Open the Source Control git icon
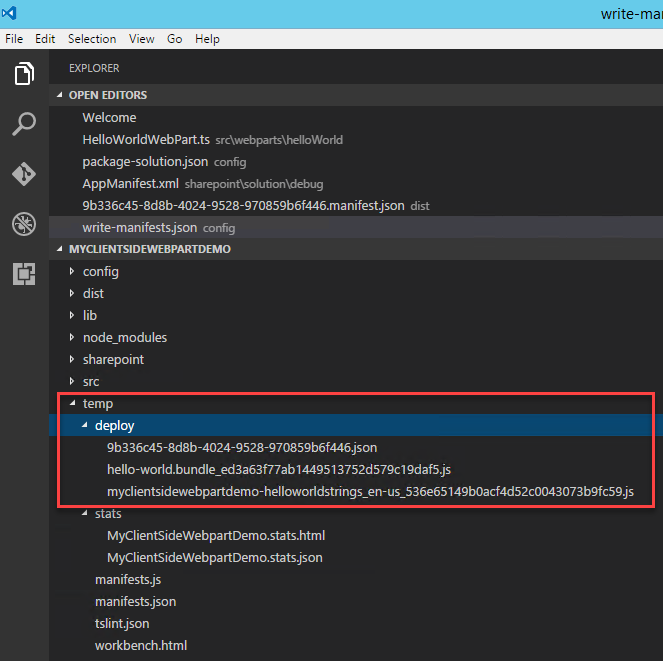 [x=24, y=174]
